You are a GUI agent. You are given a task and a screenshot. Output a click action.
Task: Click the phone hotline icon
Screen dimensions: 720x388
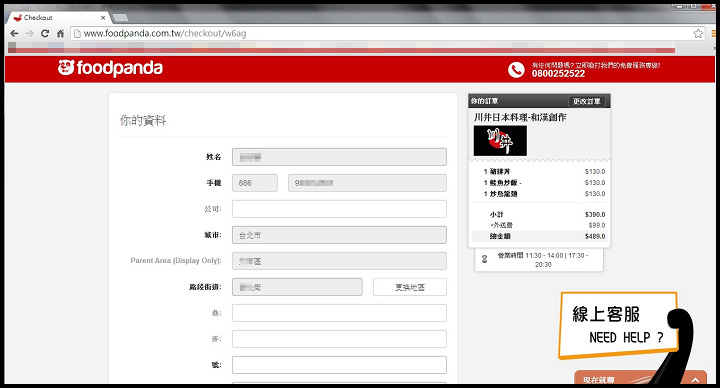(x=516, y=70)
